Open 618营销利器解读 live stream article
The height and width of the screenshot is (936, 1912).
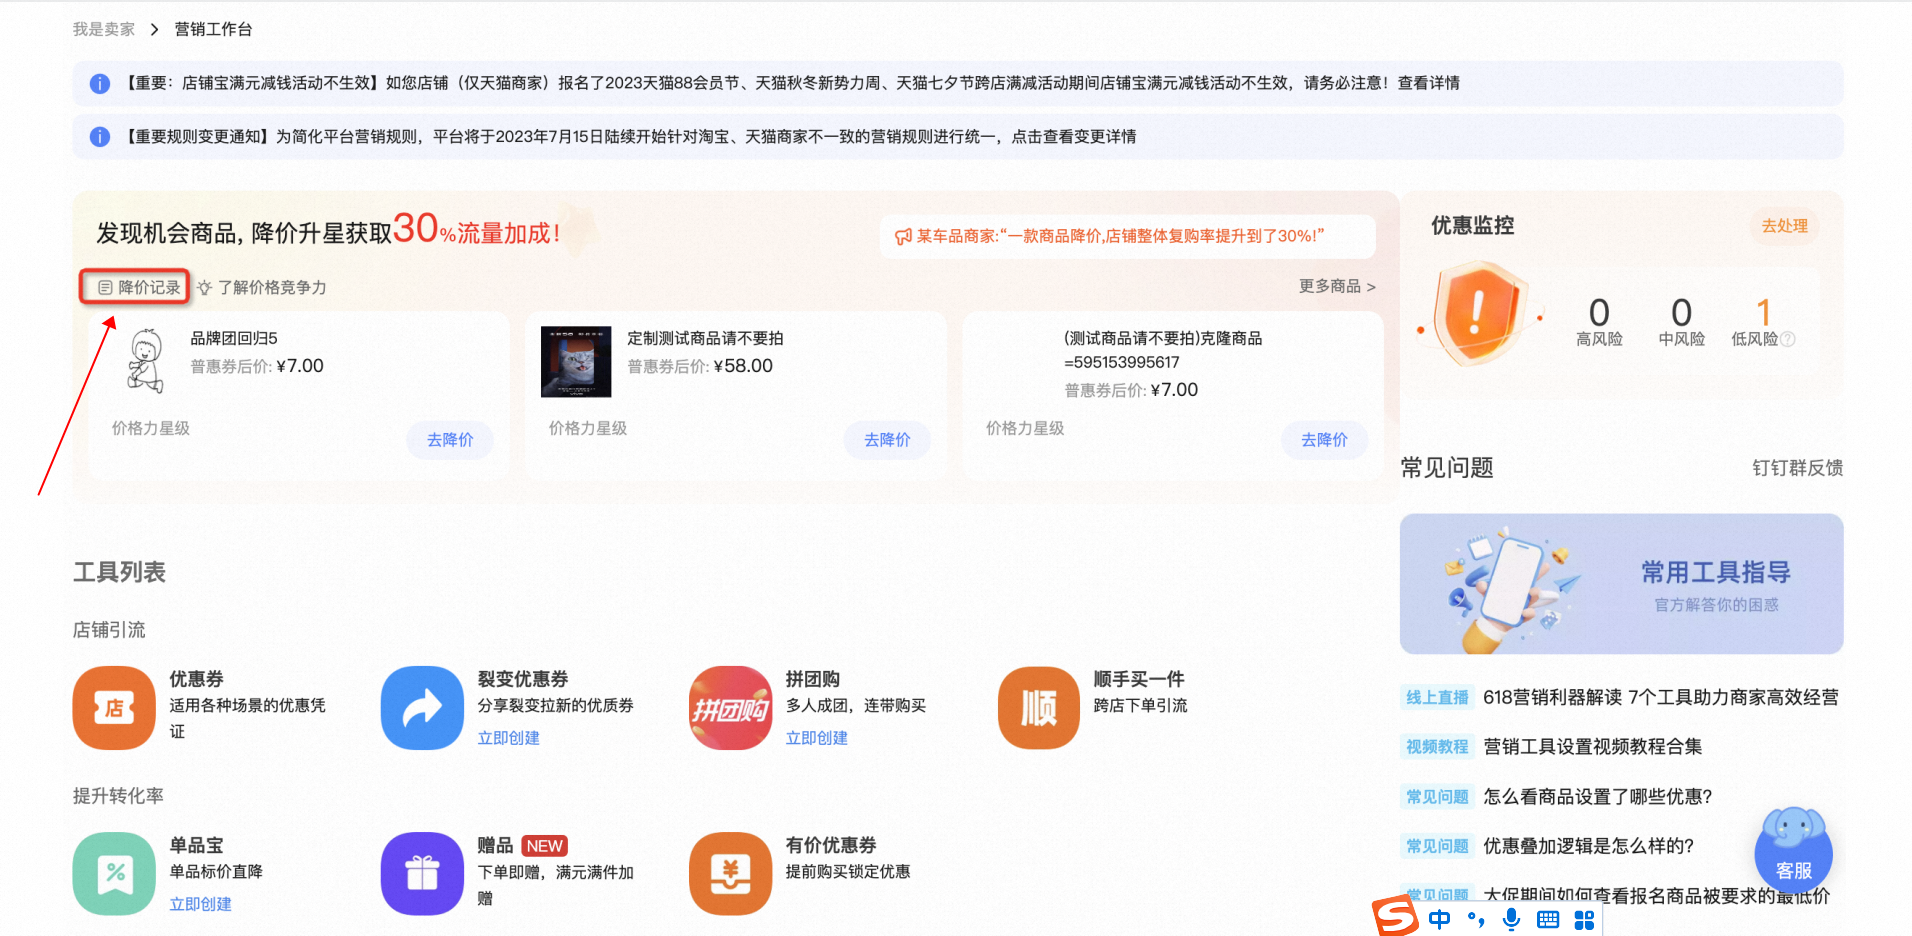click(x=1660, y=698)
